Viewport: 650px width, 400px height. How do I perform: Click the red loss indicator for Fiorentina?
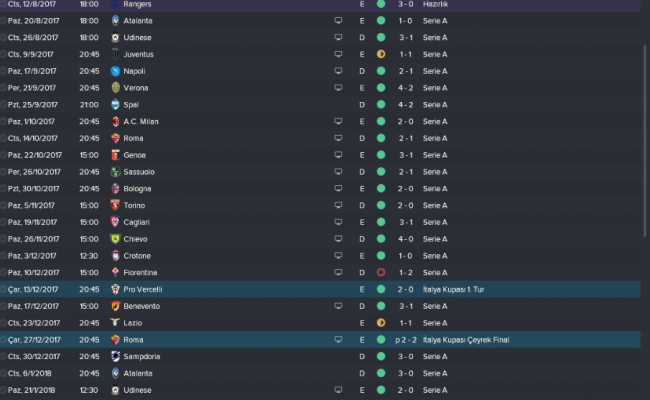381,272
